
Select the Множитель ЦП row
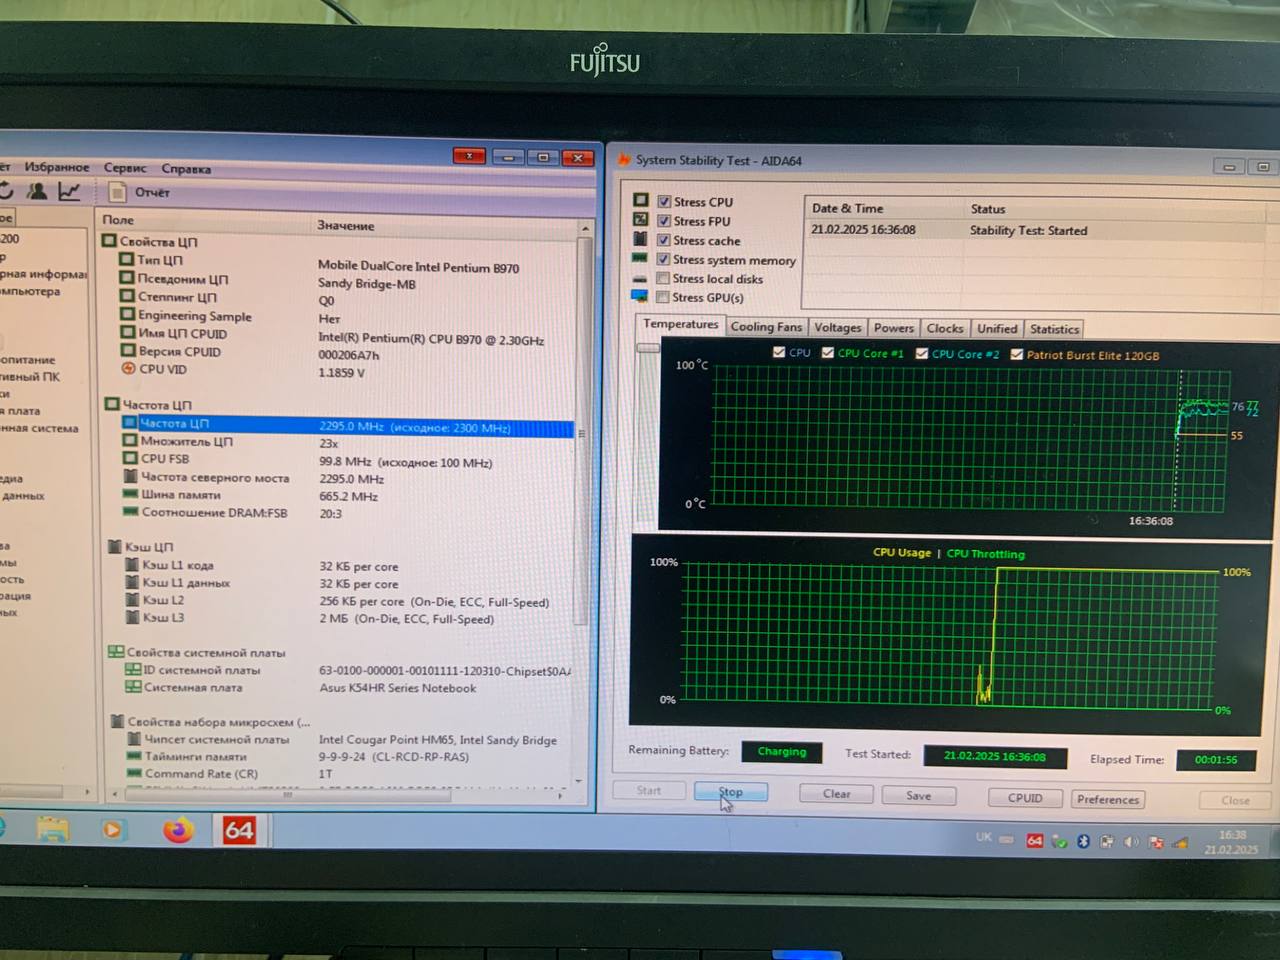pos(346,442)
